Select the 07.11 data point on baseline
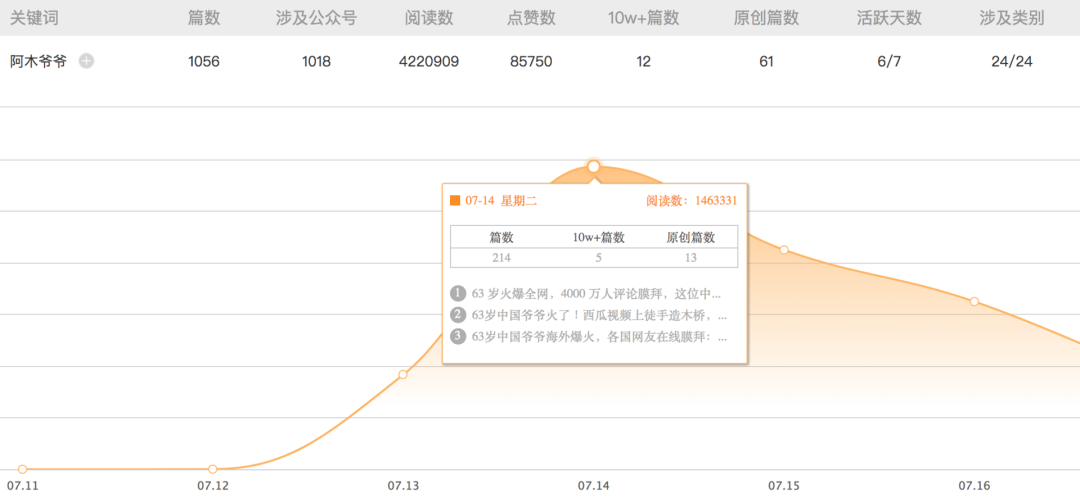Viewport: 1080px width, 502px height. tap(23, 469)
